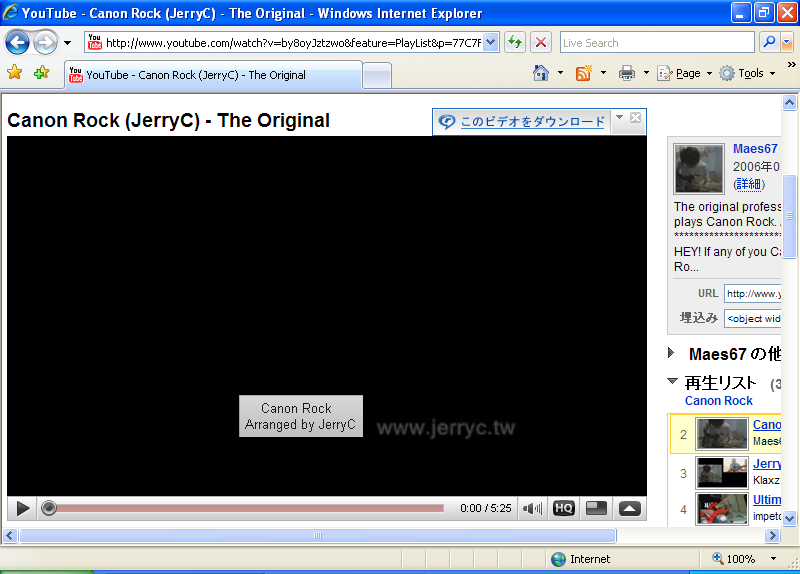Open playlist item 4 thumbnail

[x=721, y=509]
